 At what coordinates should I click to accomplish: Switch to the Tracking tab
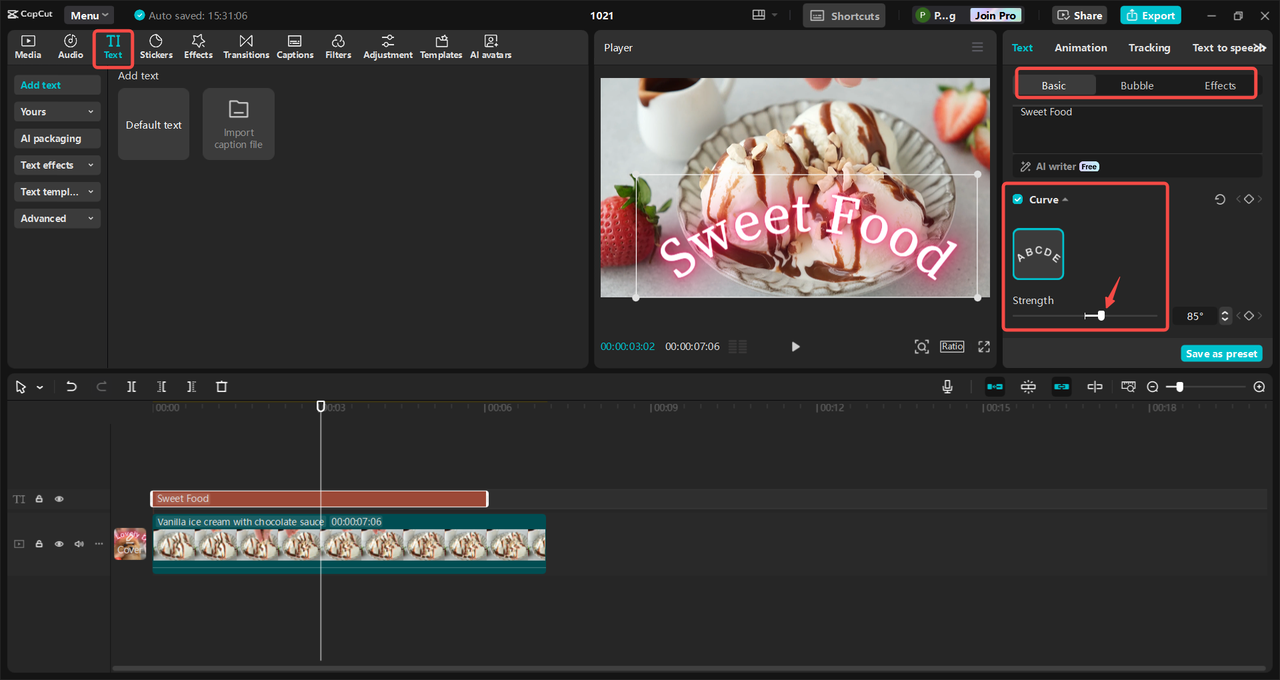coord(1149,47)
